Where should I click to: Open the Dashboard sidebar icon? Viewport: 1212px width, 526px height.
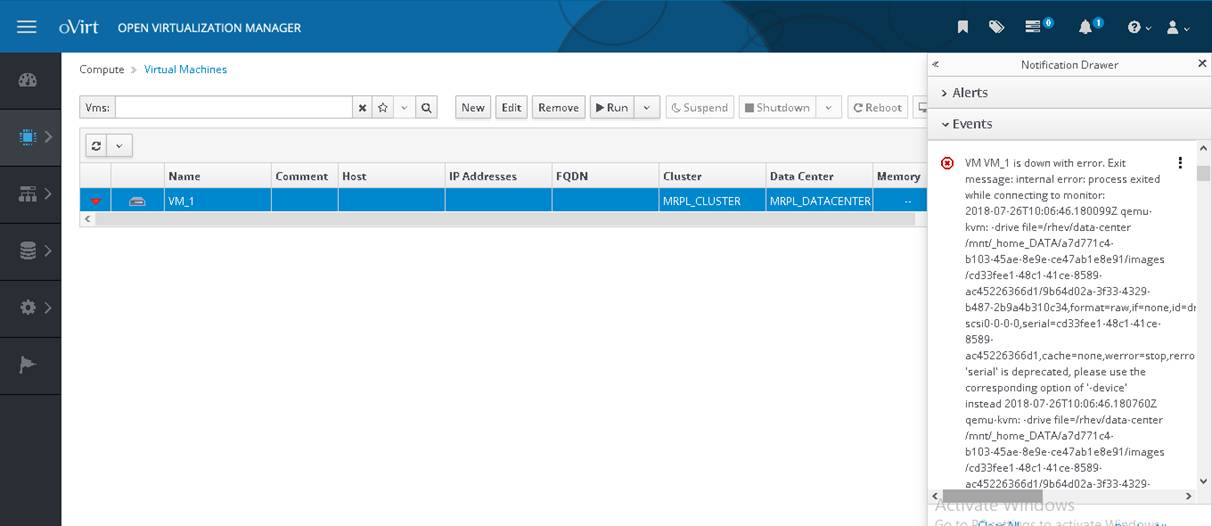(28, 80)
